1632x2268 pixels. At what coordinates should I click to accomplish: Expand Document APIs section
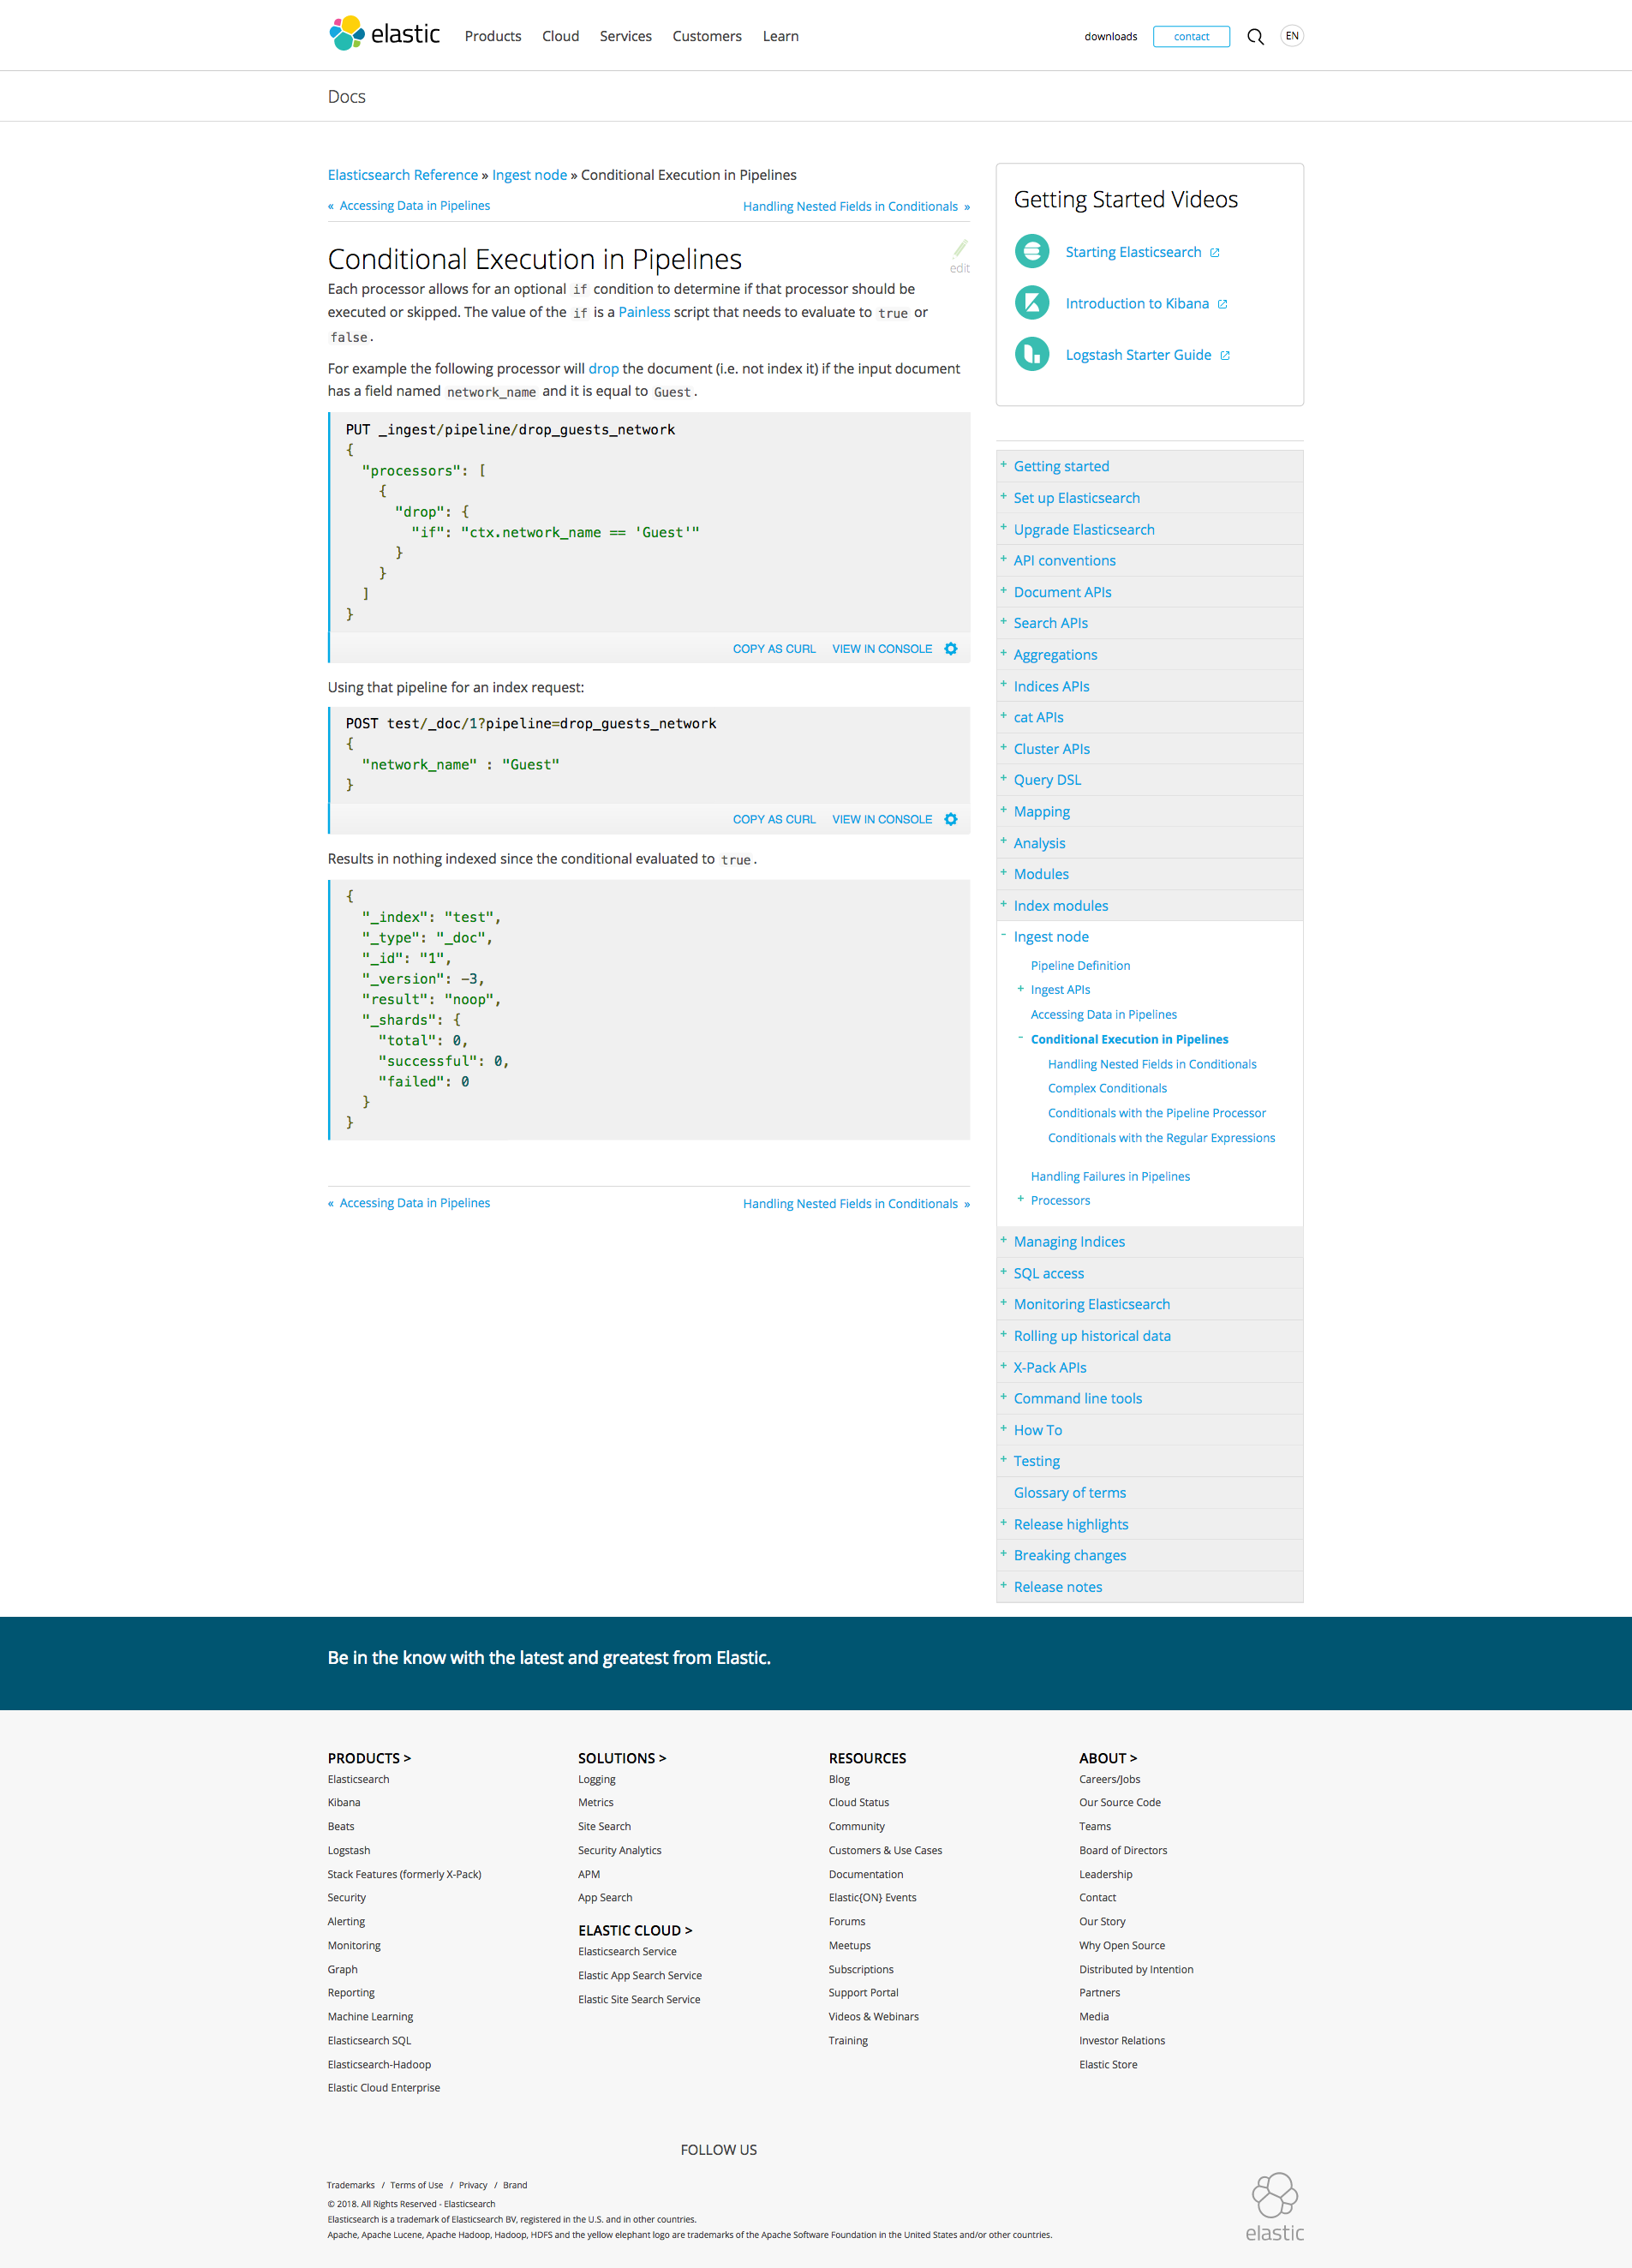click(1003, 591)
